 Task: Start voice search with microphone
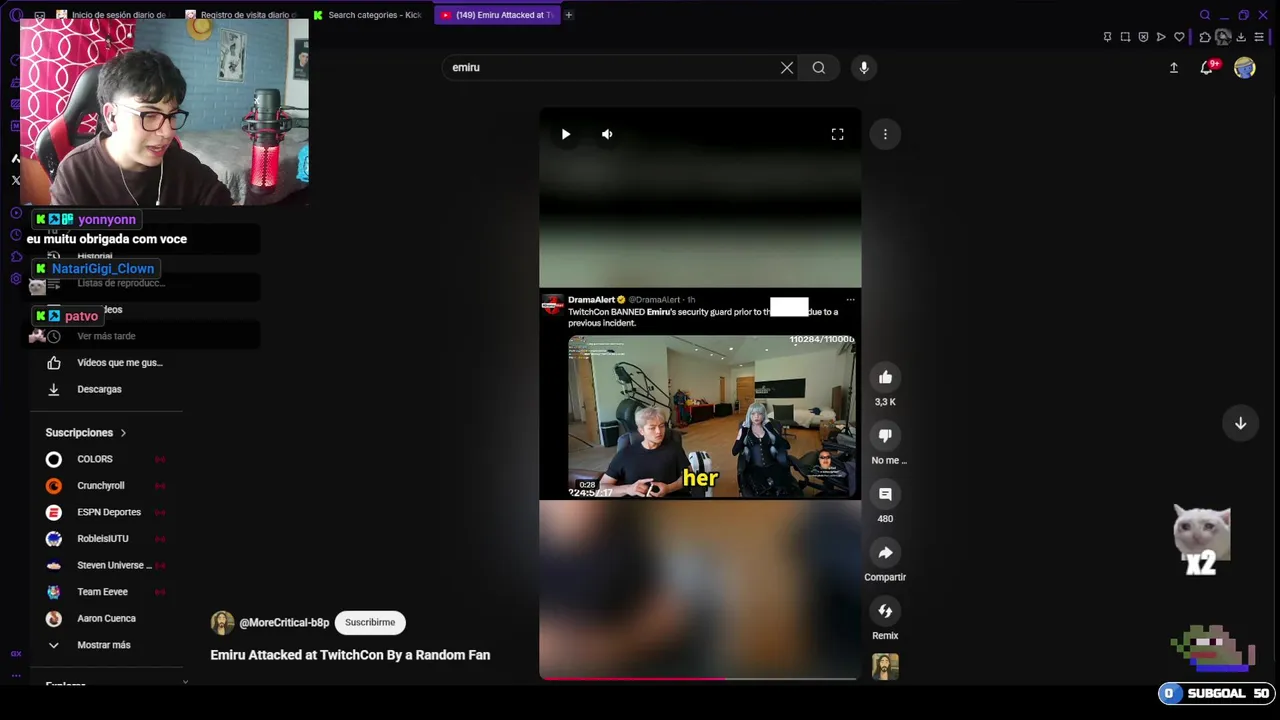pyautogui.click(x=864, y=68)
